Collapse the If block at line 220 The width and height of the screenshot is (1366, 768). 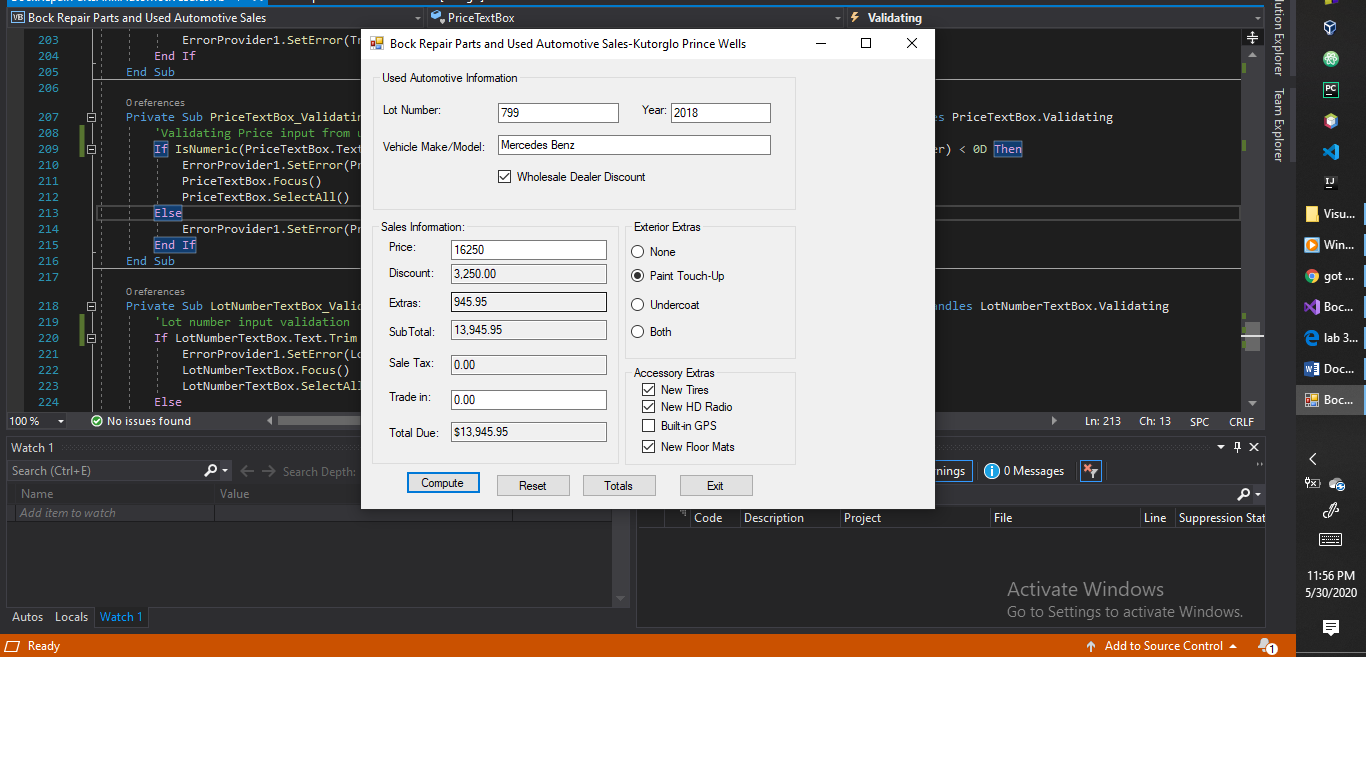tap(91, 338)
